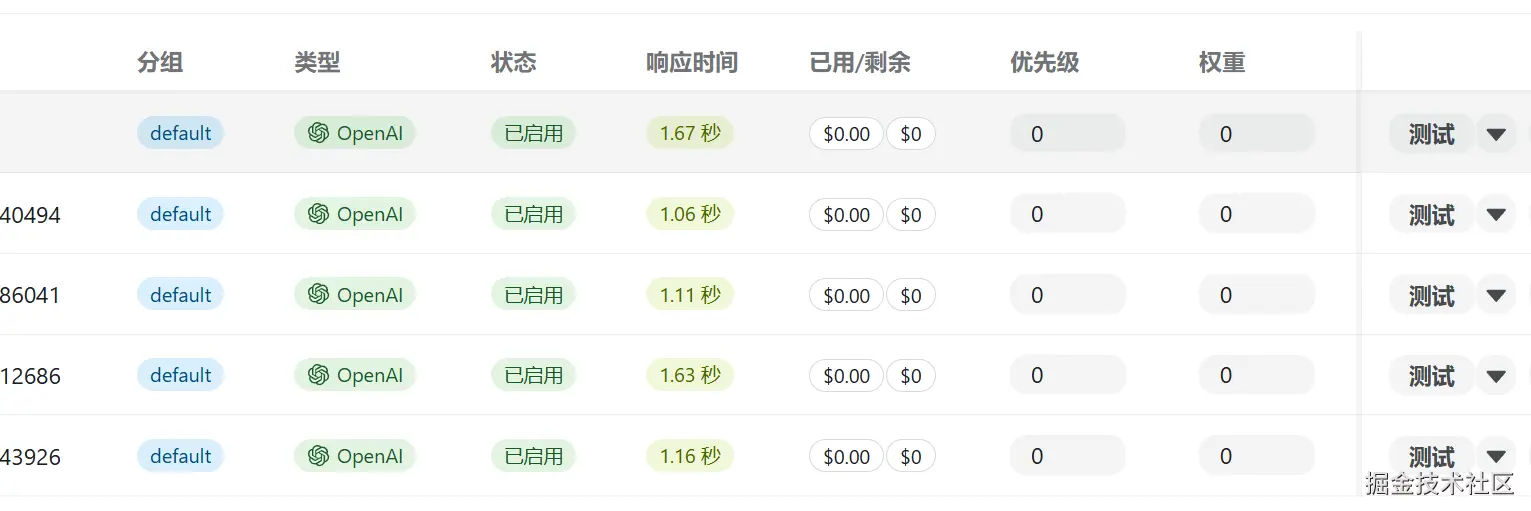Image resolution: width=1531 pixels, height=511 pixels.
Task: Sort by 响应时间 column header
Action: point(691,63)
